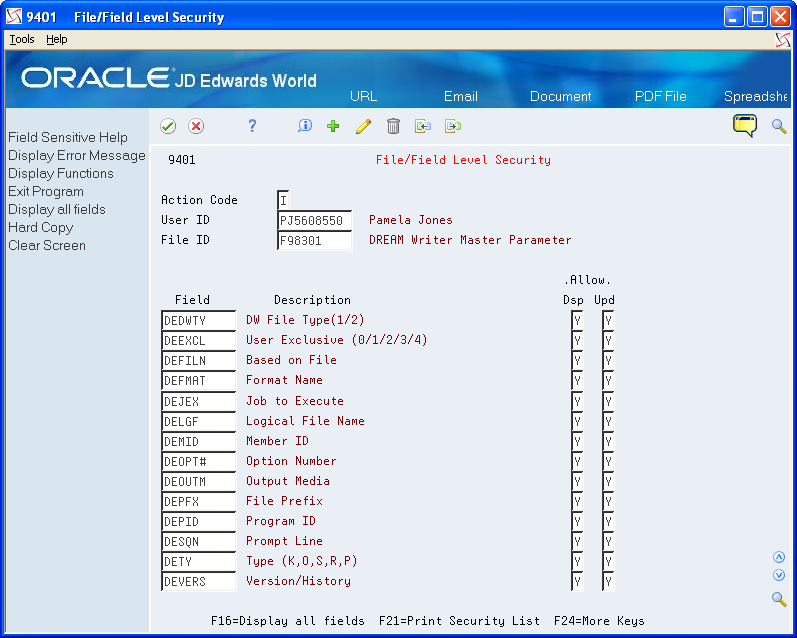This screenshot has height=638, width=797.
Task: Click the DEVERS field box
Action: tap(199, 582)
